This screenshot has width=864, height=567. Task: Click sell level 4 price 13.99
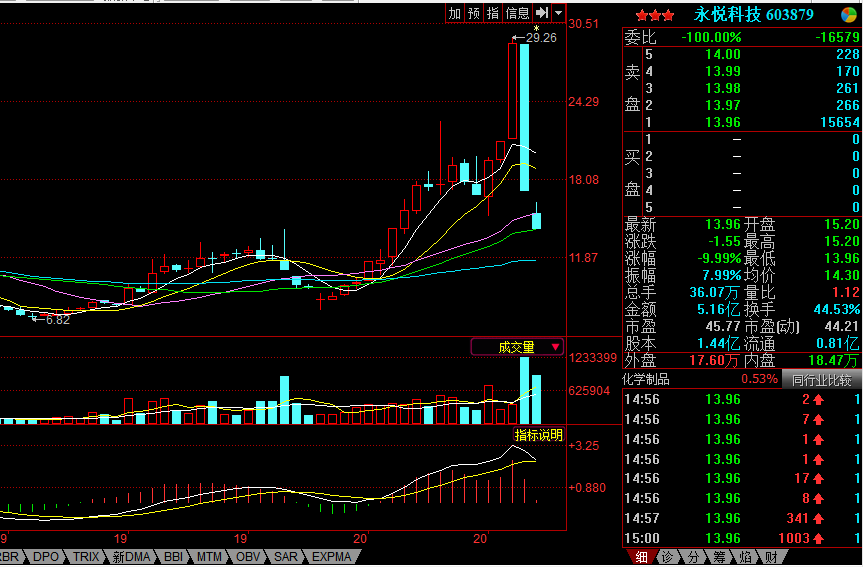[x=722, y=72]
